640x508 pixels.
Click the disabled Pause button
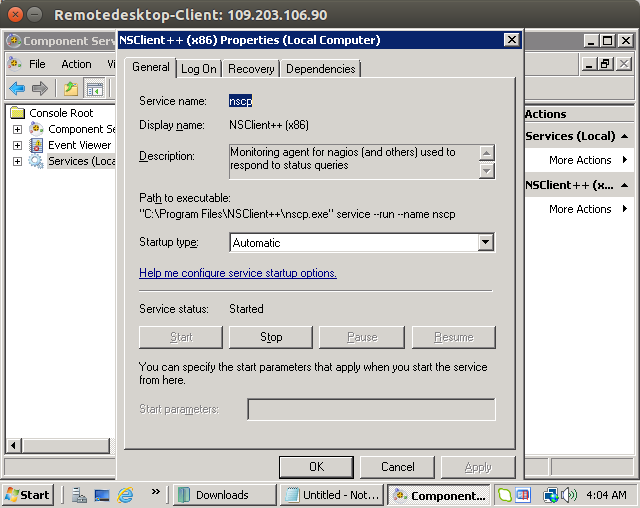click(362, 337)
